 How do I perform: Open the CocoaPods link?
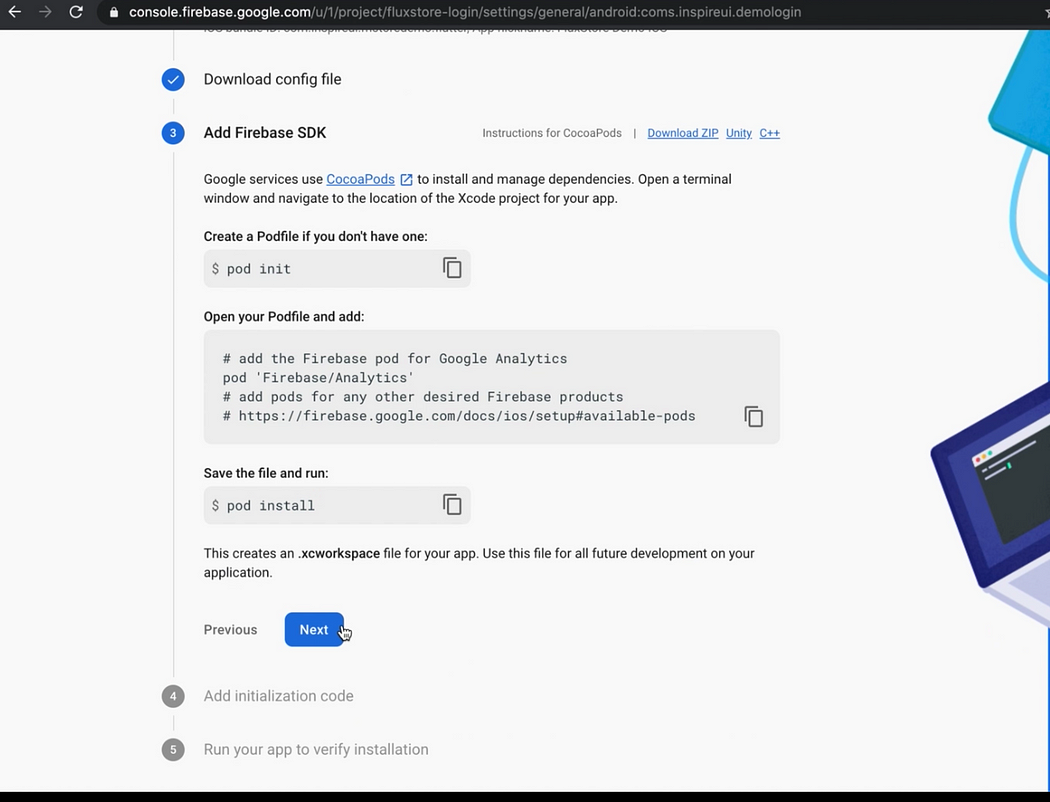[360, 179]
